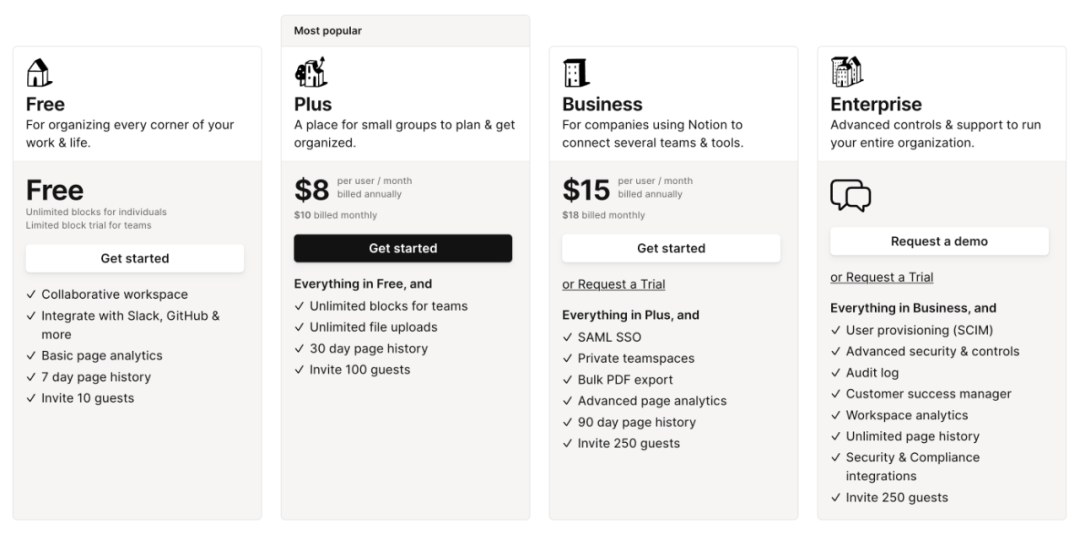Click checkmark next to SAML SSO
The height and width of the screenshot is (540, 1080).
[x=568, y=337]
